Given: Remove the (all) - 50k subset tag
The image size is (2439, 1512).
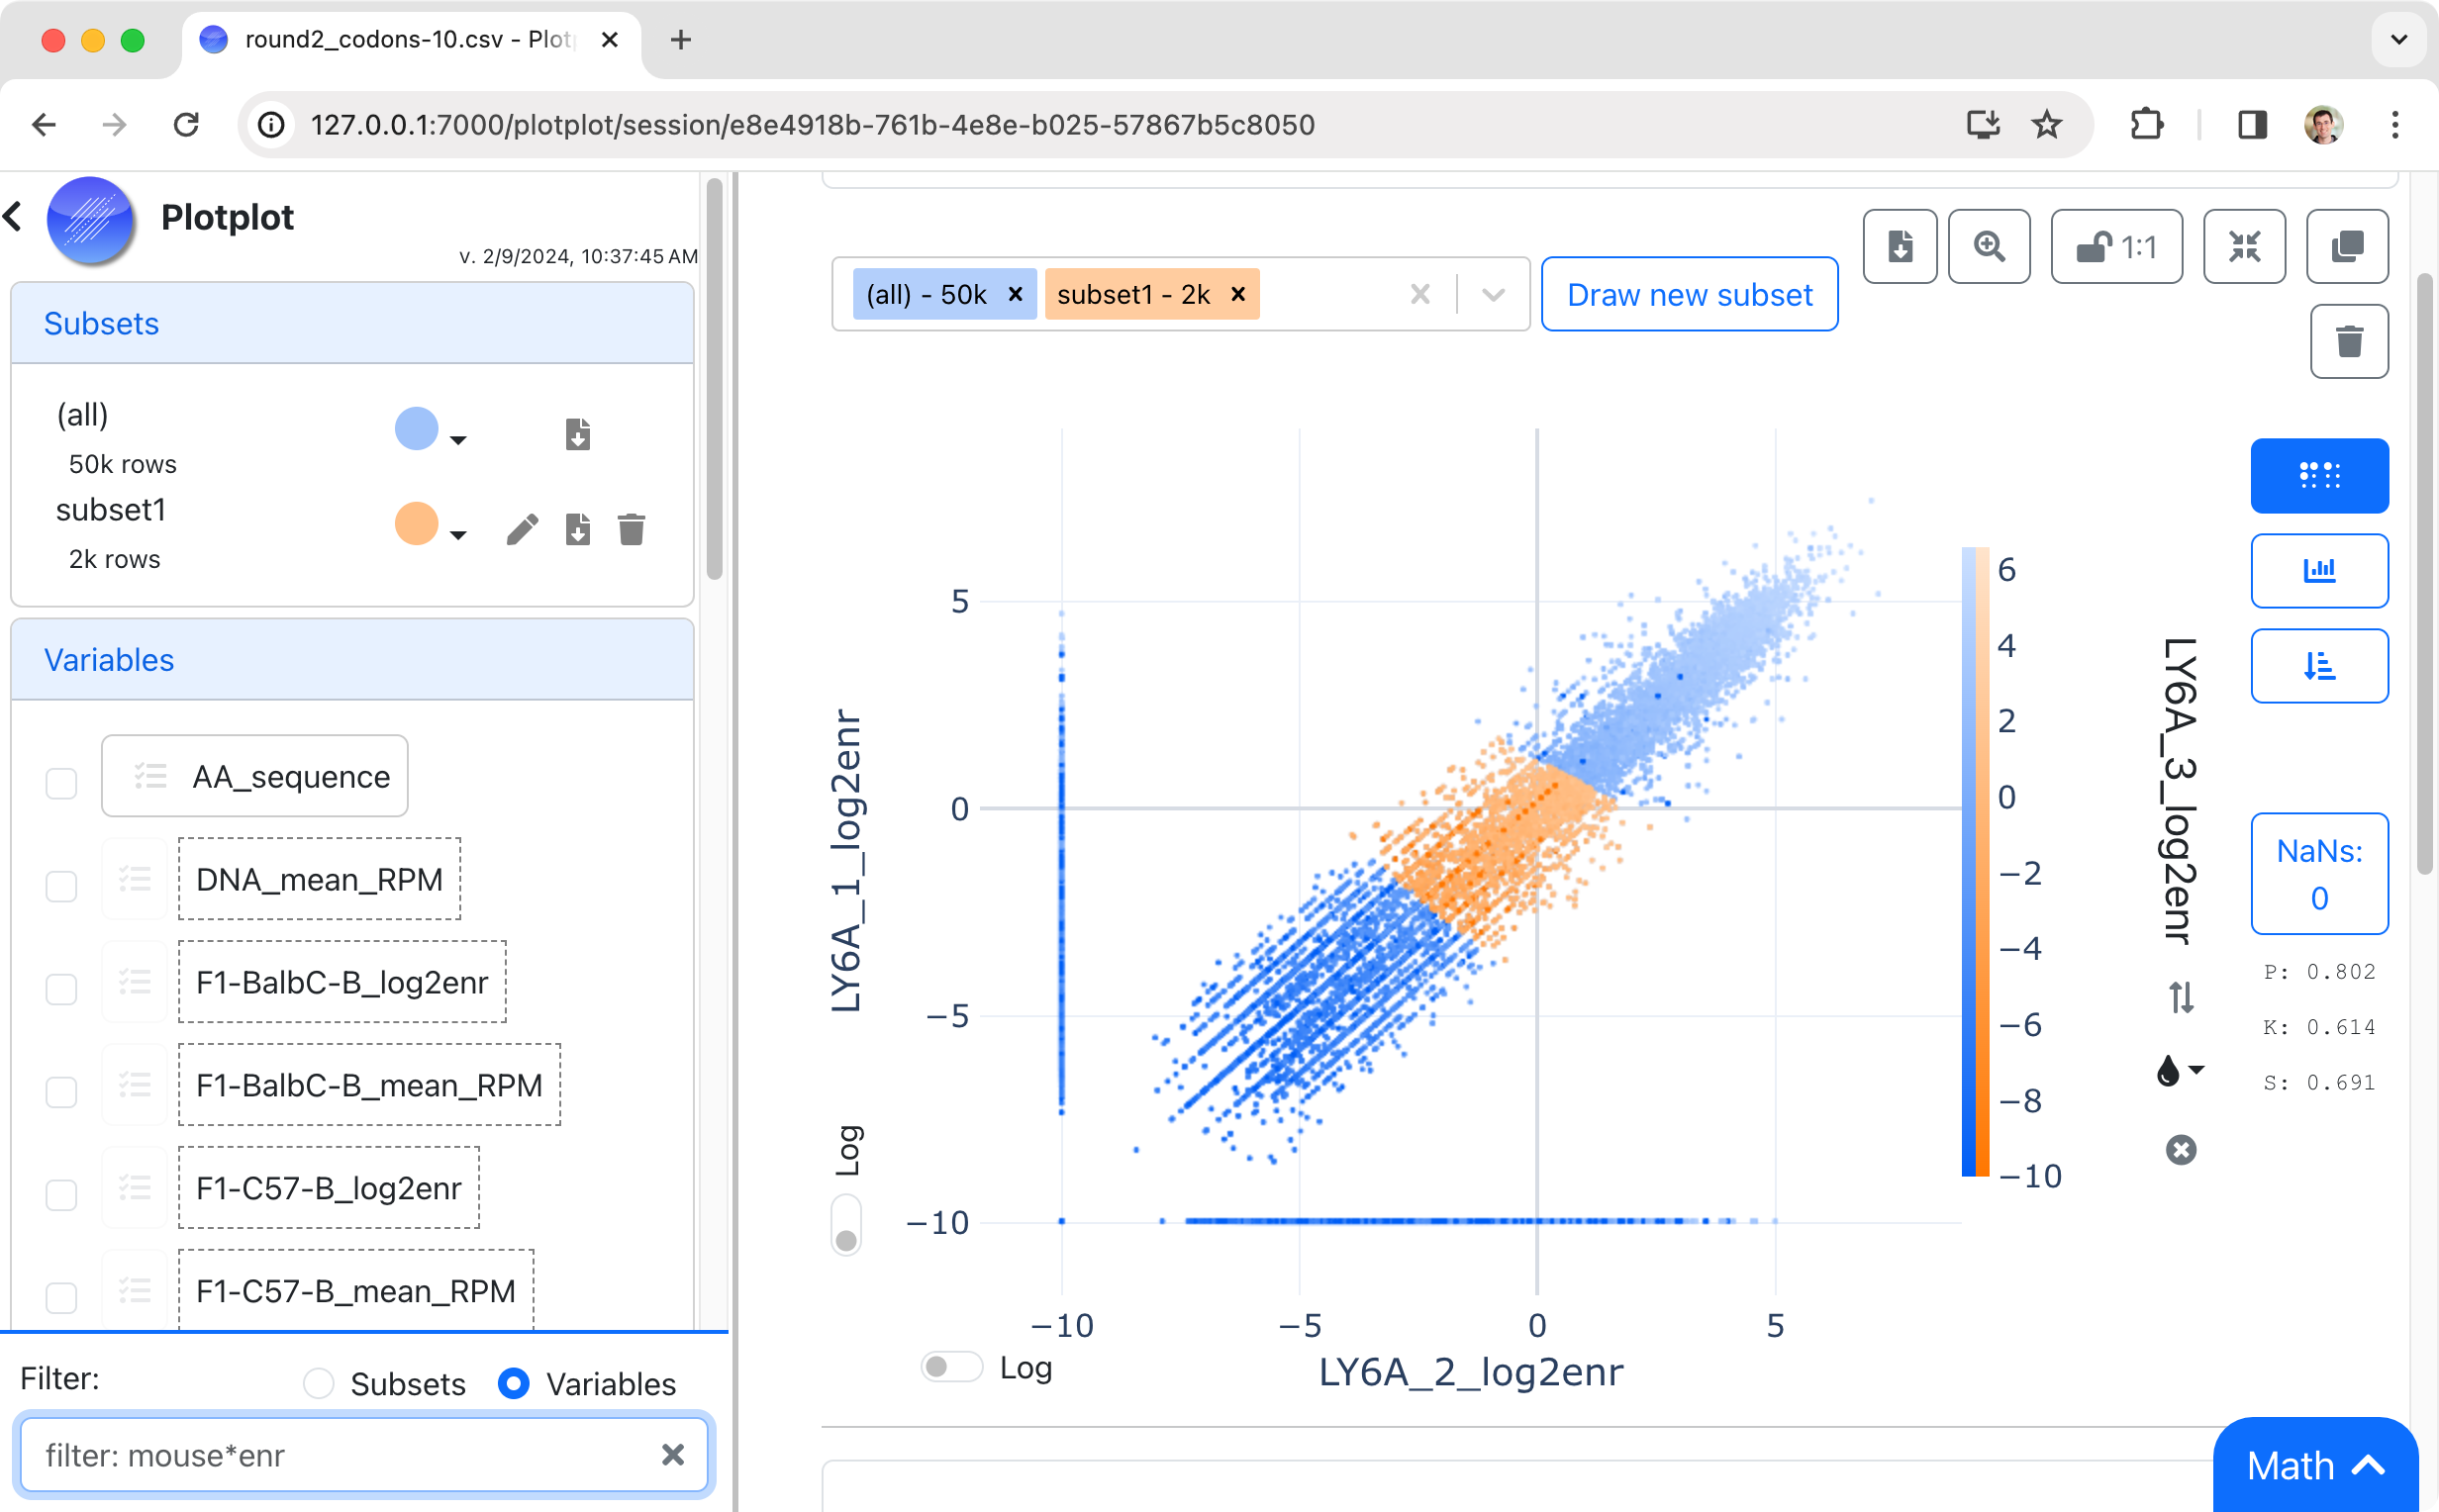Looking at the screenshot, I should [x=1015, y=294].
